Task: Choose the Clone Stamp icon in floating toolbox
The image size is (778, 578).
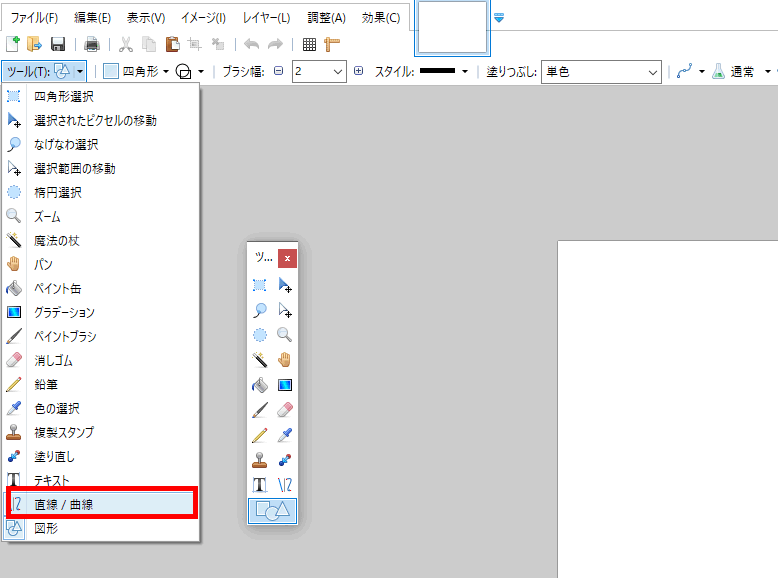Action: (260, 460)
